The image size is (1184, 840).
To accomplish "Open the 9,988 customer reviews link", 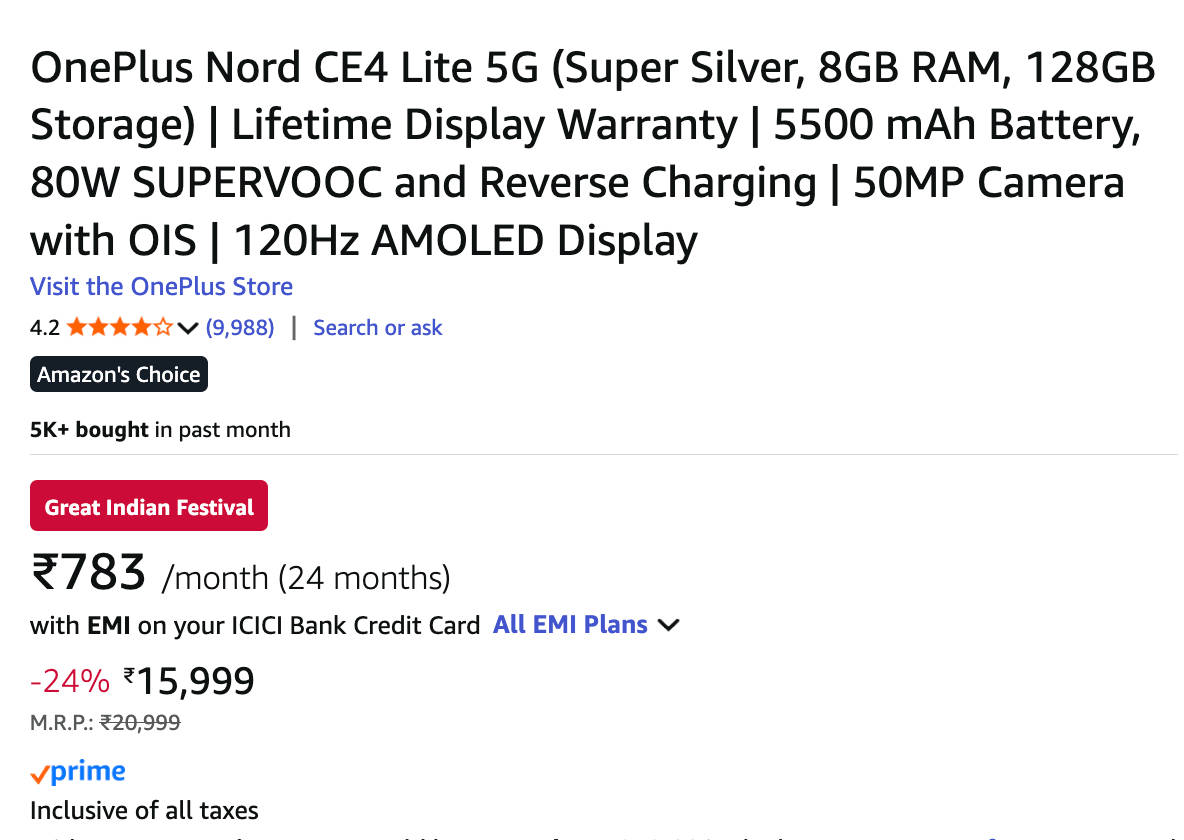I will pyautogui.click(x=240, y=328).
